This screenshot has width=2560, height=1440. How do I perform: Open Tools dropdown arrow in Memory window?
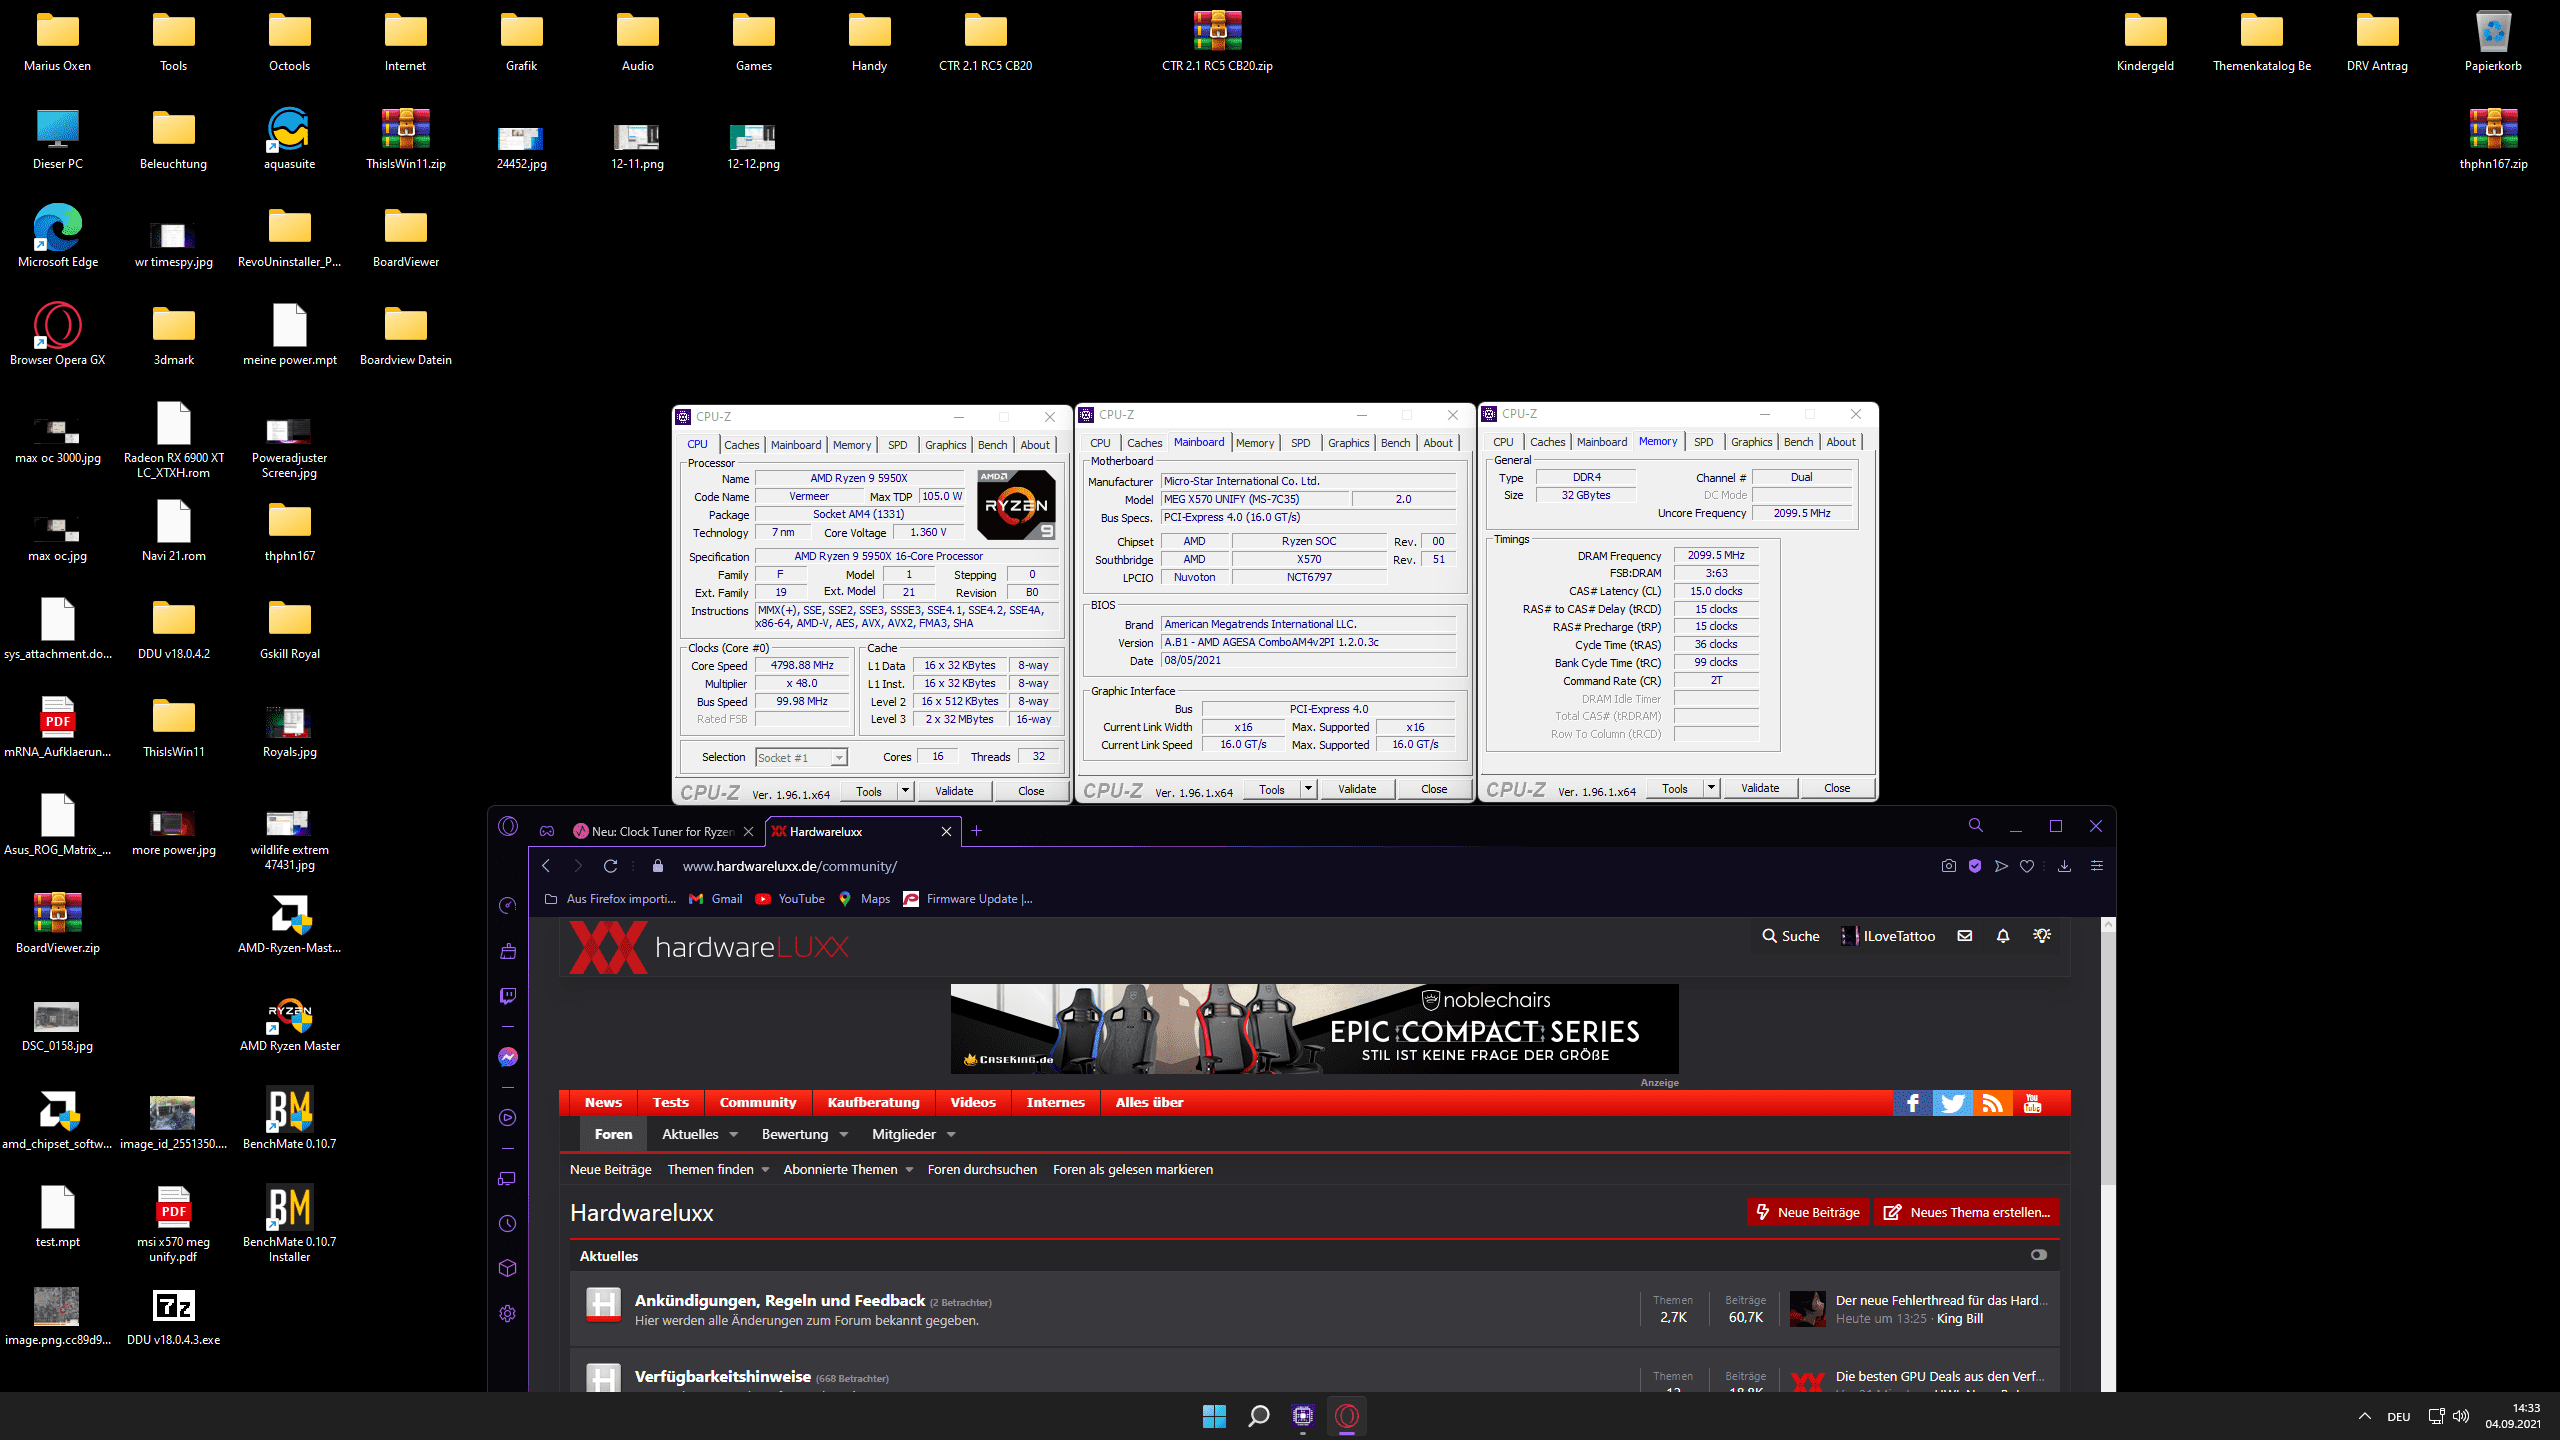click(1712, 788)
